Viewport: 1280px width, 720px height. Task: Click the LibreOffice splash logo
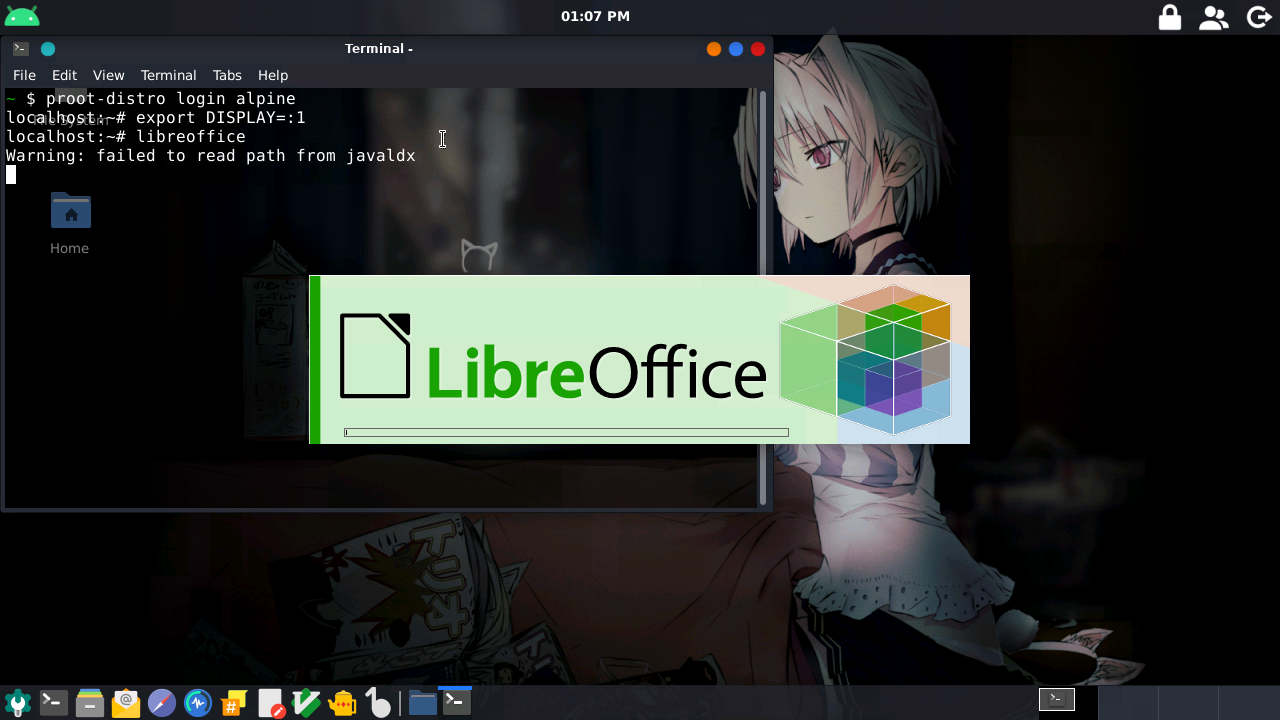[553, 358]
